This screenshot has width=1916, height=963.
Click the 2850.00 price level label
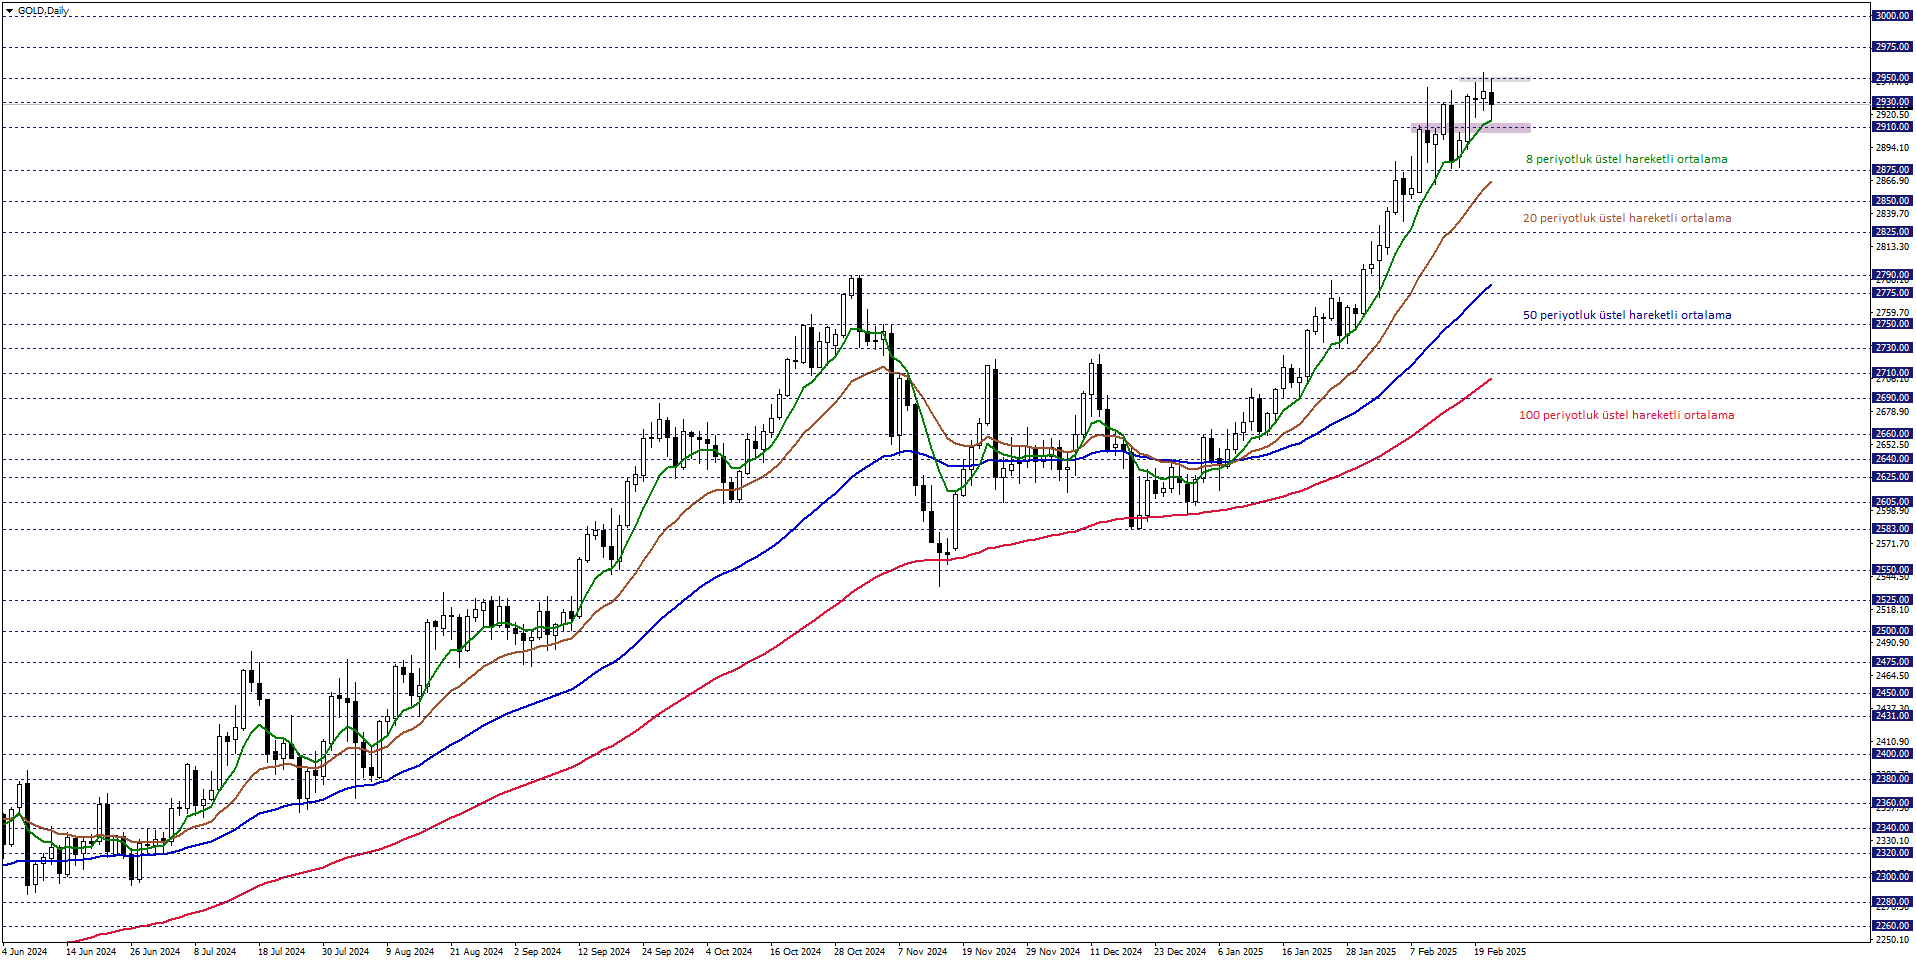click(1892, 201)
